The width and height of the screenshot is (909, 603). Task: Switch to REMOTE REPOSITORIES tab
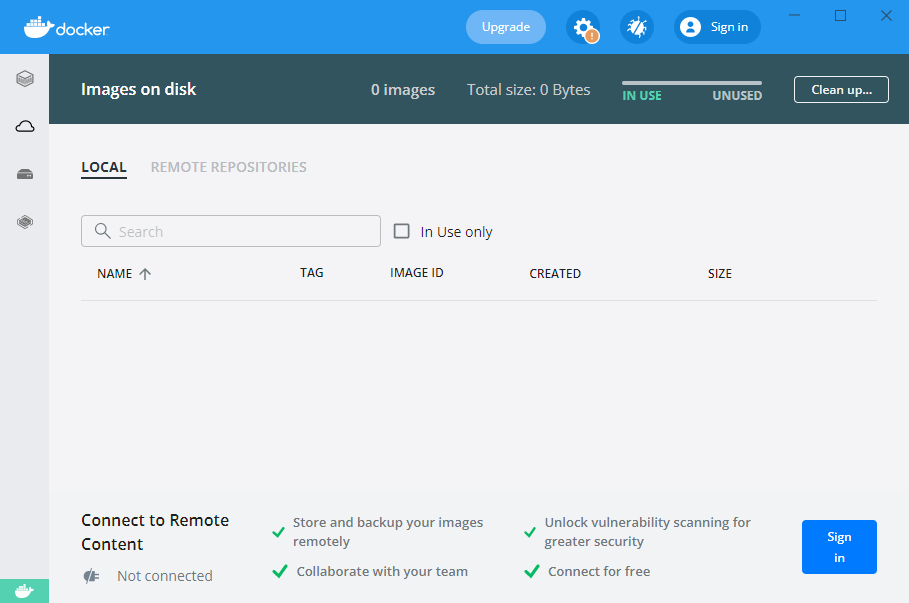point(228,168)
